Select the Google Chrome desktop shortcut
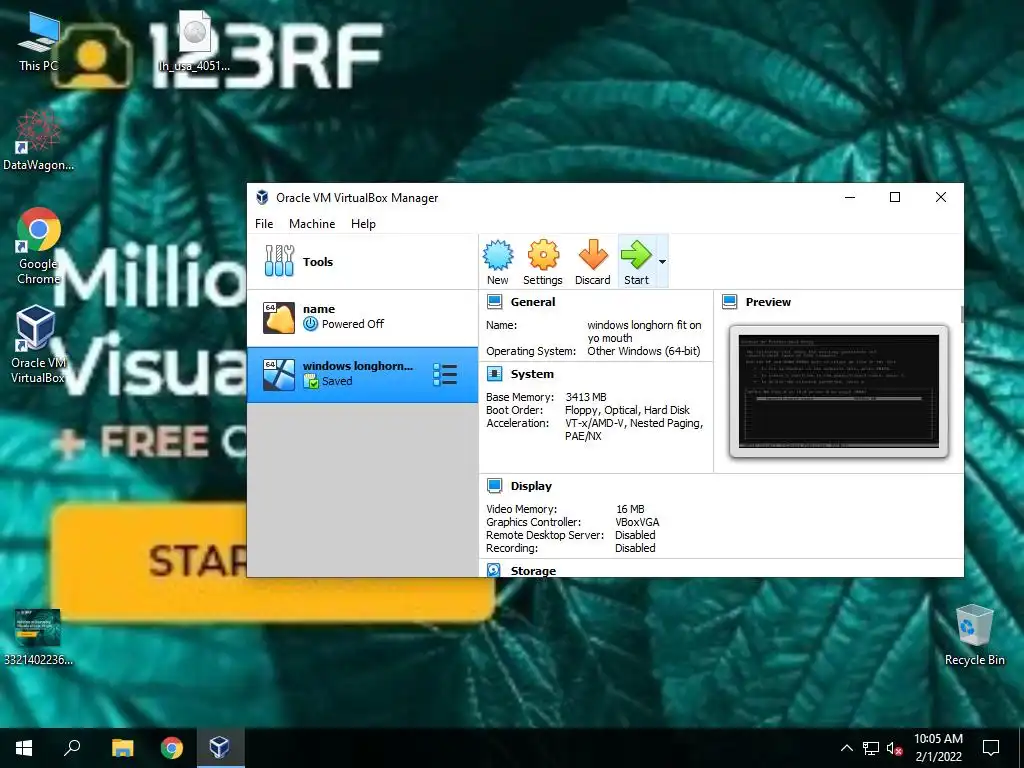 pyautogui.click(x=39, y=247)
